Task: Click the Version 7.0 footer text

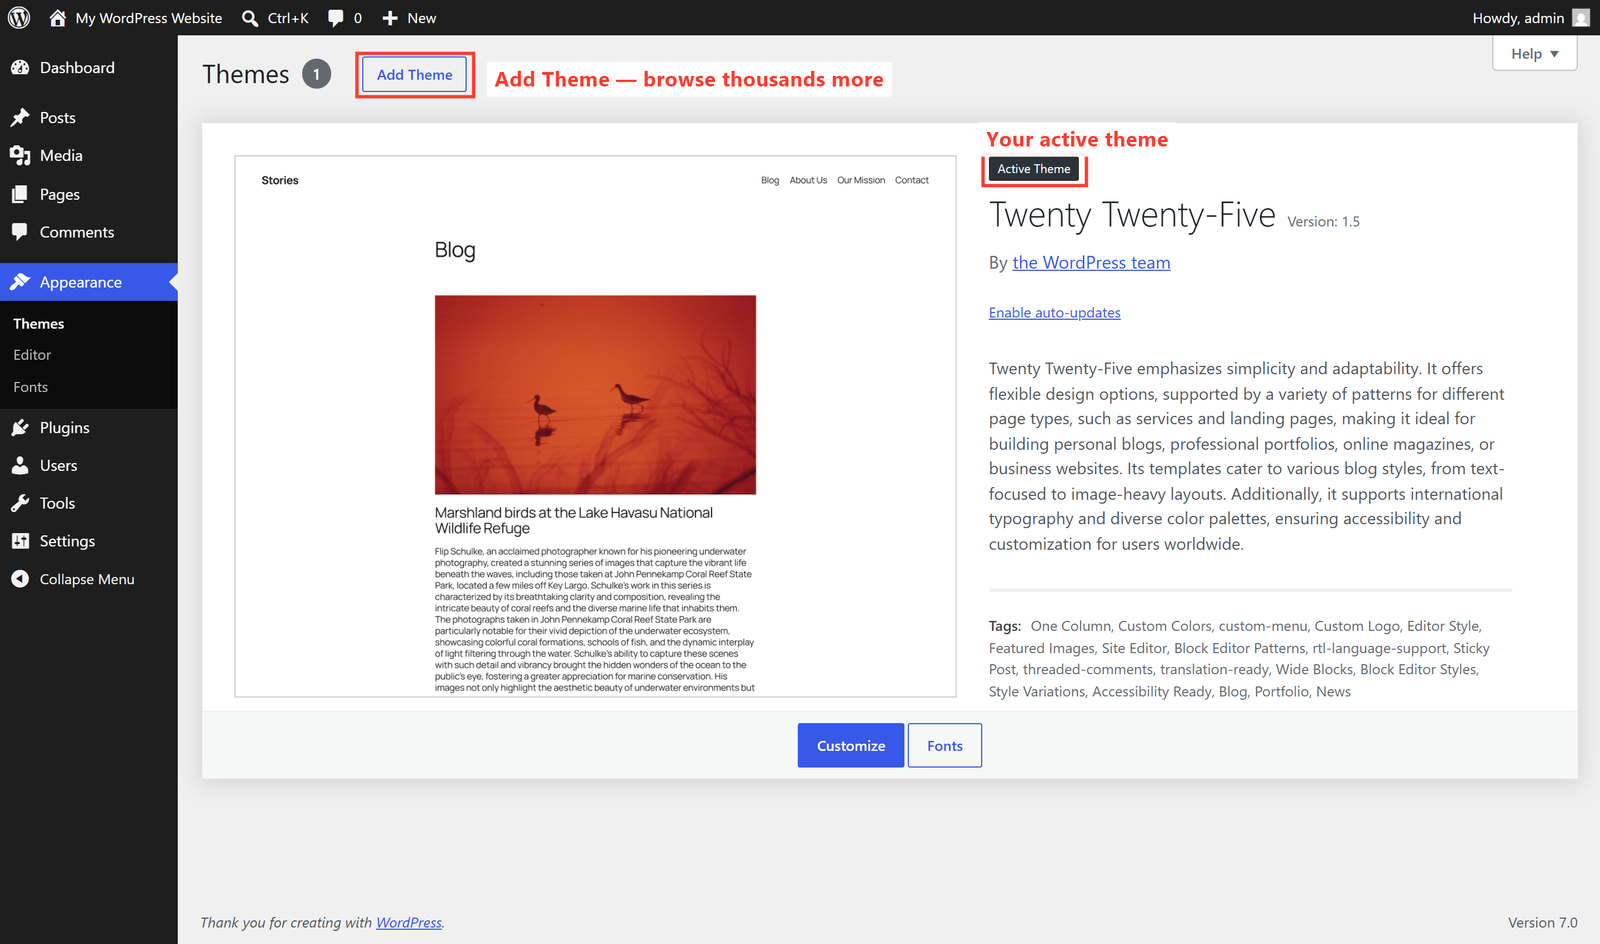Action: coord(1543,923)
